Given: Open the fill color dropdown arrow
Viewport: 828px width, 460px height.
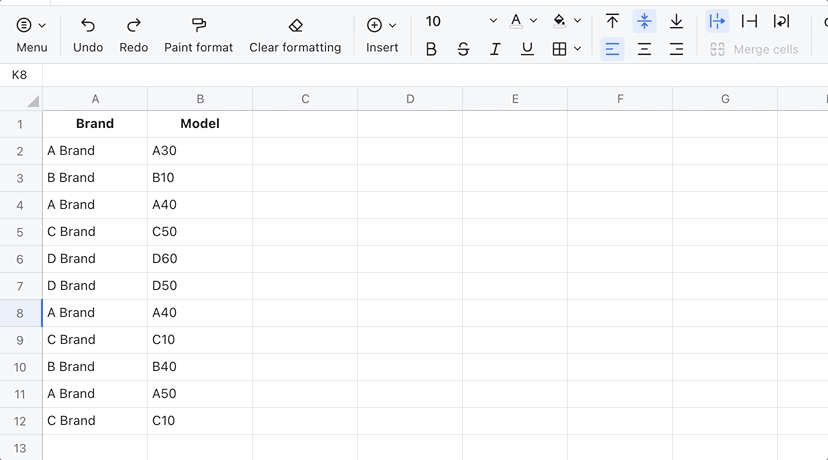Looking at the screenshot, I should 578,21.
